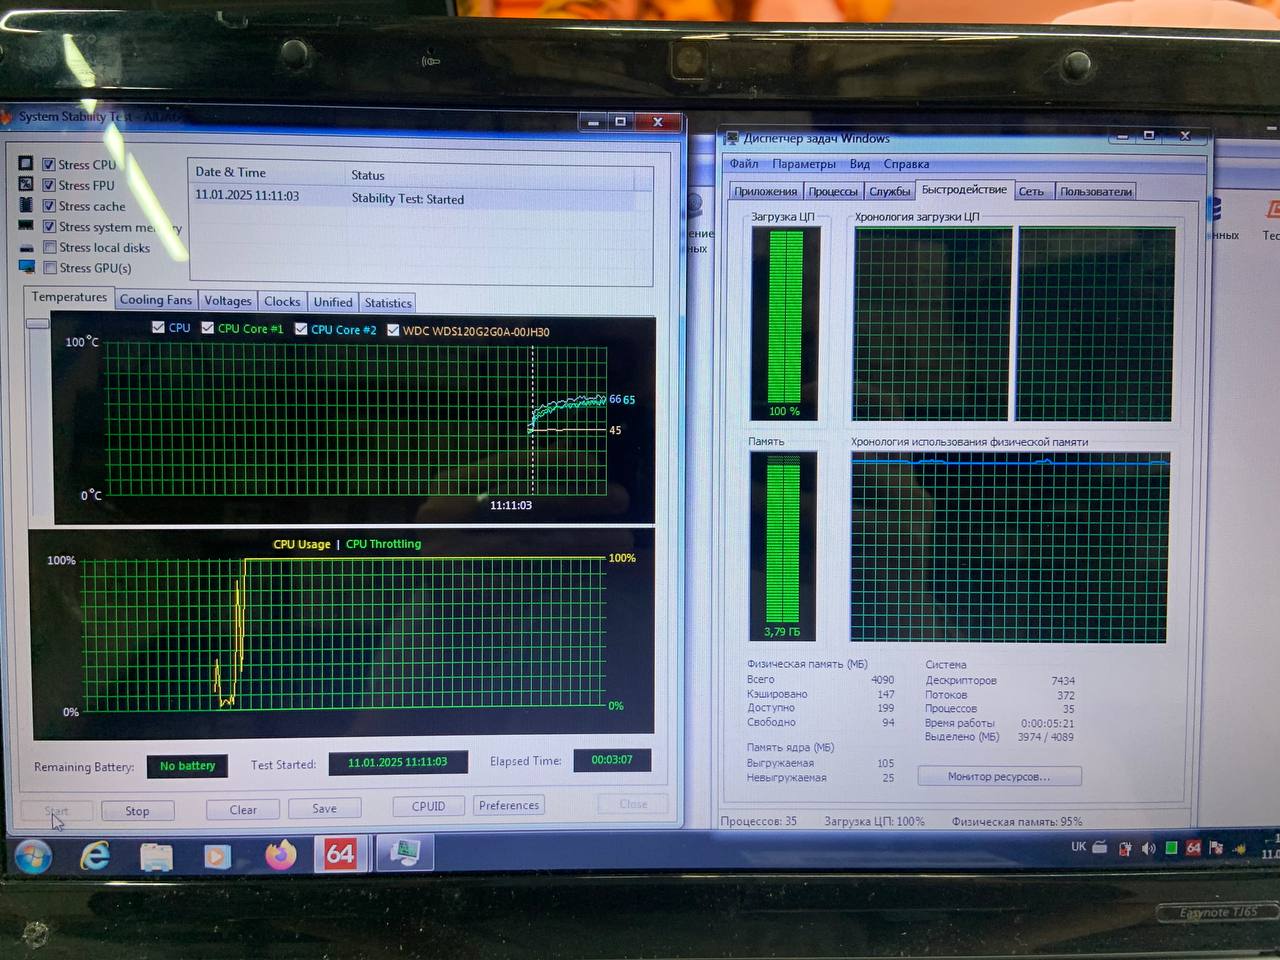Image resolution: width=1280 pixels, height=960 pixels.
Task: Switch to the Voltages tab
Action: tap(228, 301)
